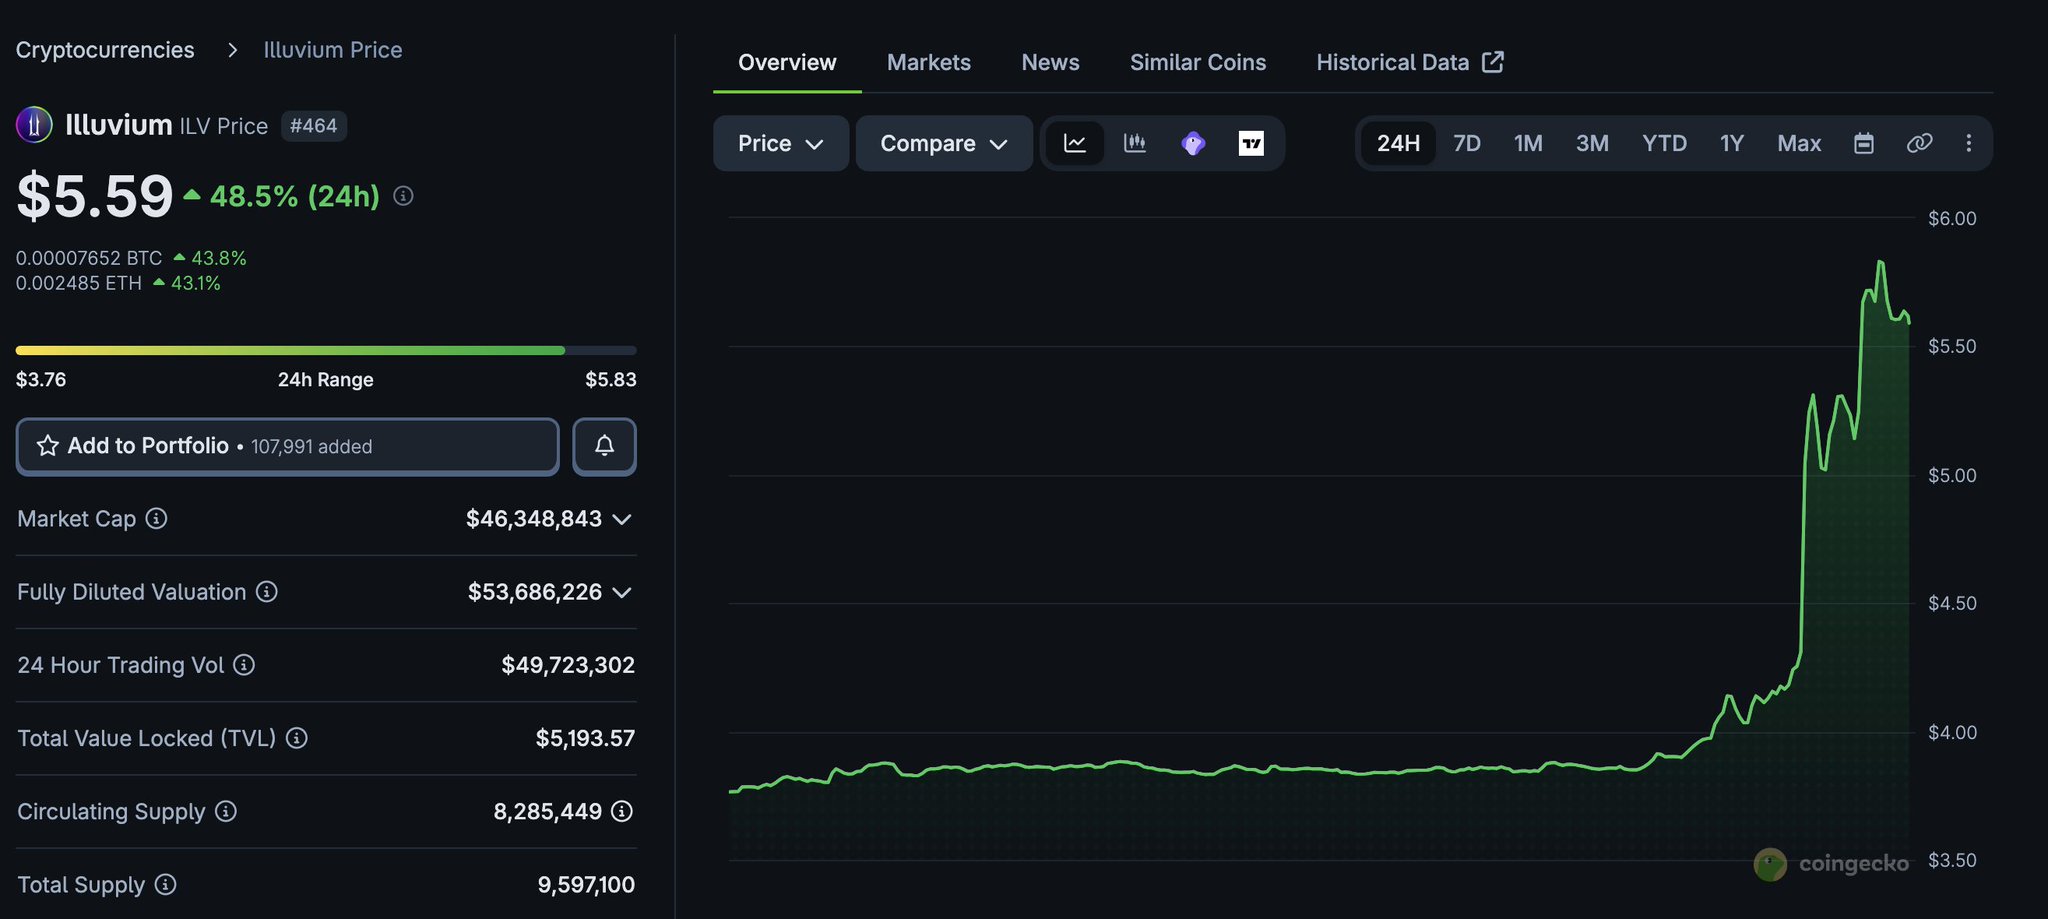Select the 24H time range
Screen dimensions: 2048x919
point(1398,143)
